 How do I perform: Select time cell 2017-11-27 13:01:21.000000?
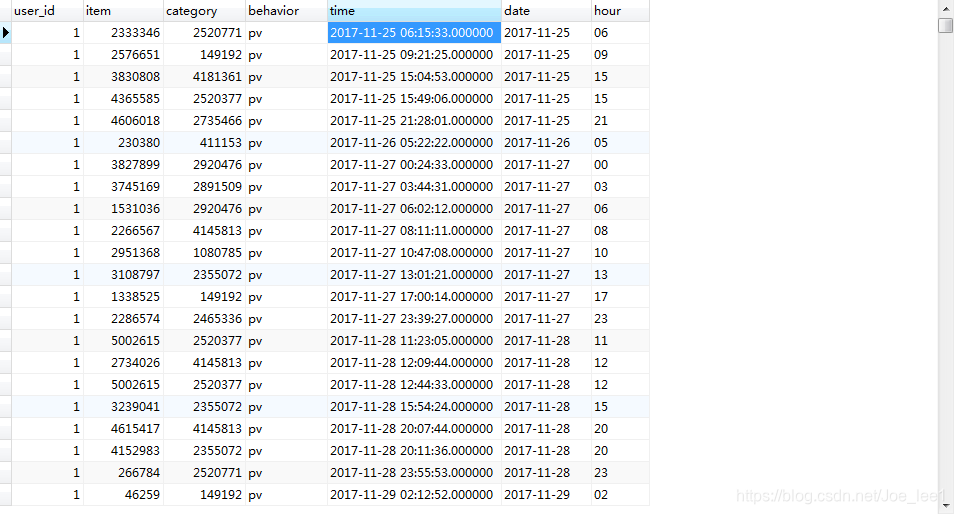click(414, 275)
